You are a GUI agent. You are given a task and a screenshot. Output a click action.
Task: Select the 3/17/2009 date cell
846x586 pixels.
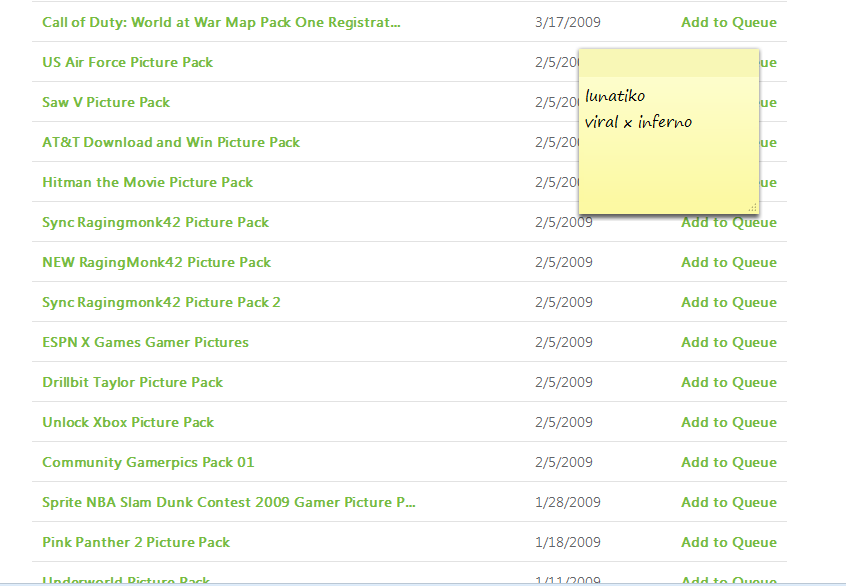[x=568, y=23]
